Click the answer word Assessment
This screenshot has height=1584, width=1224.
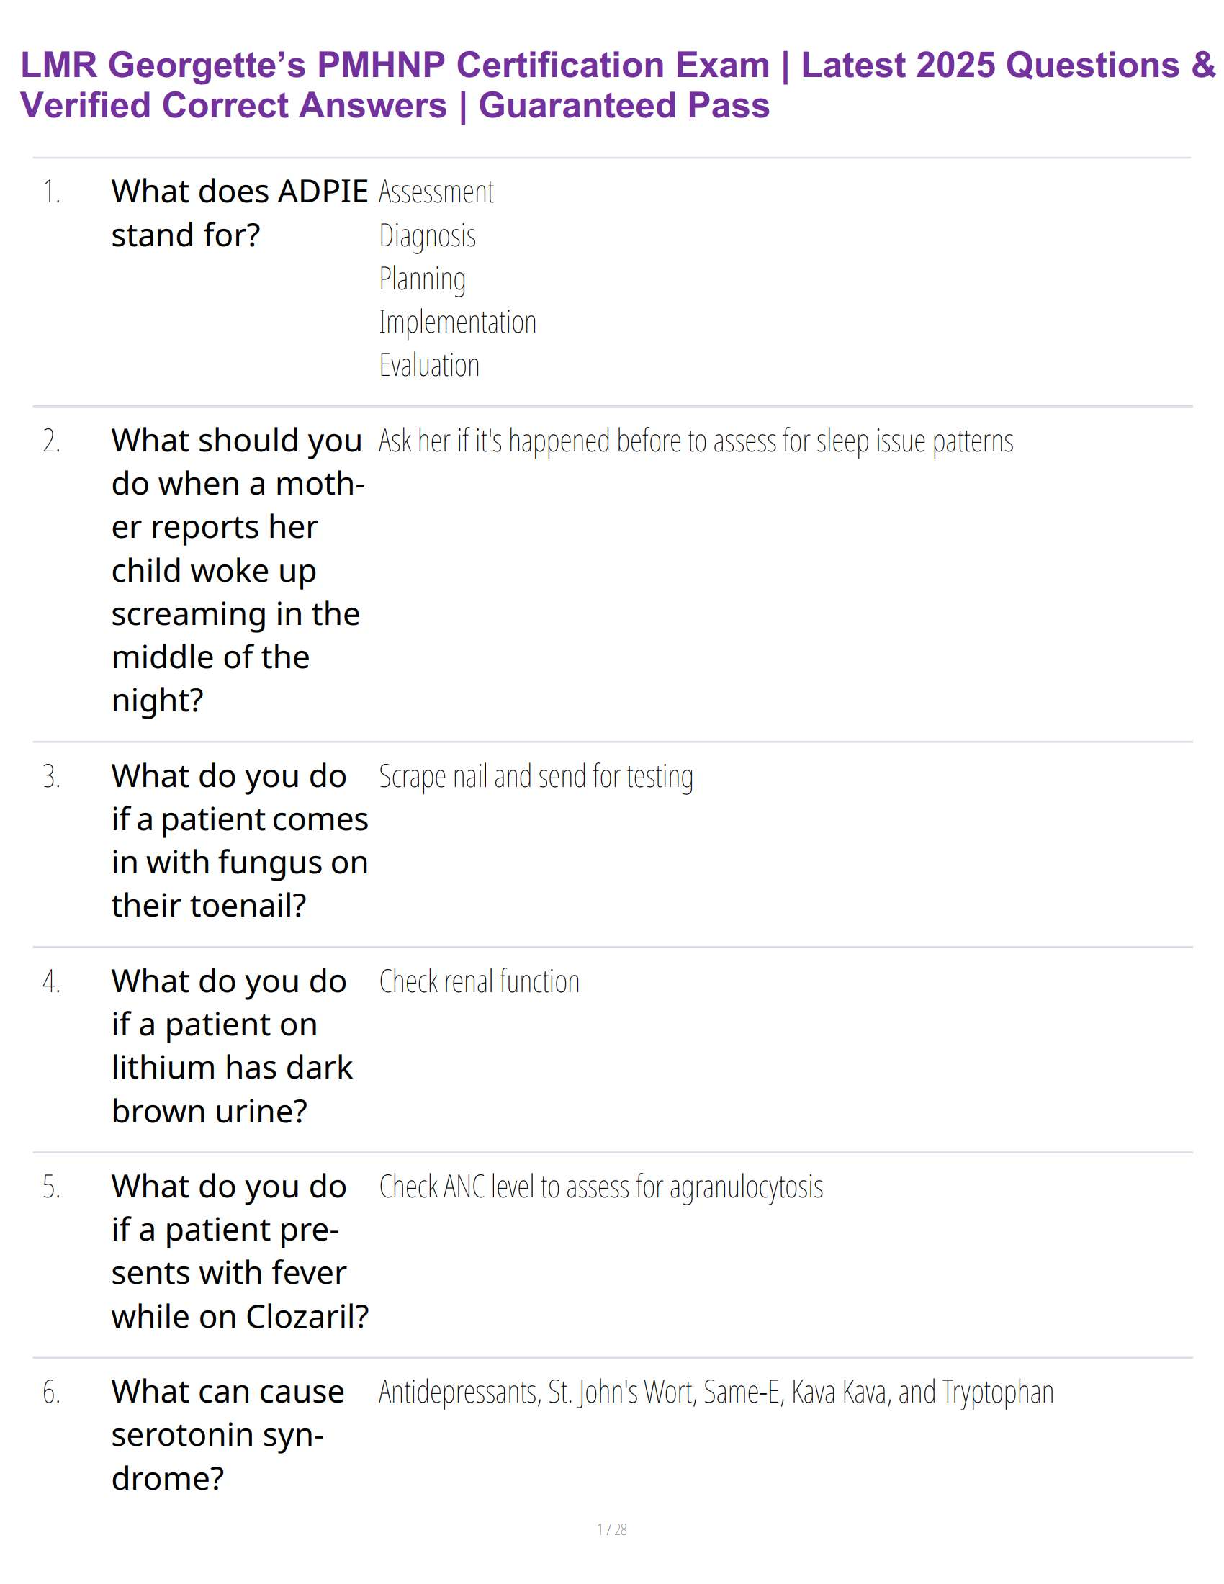436,192
